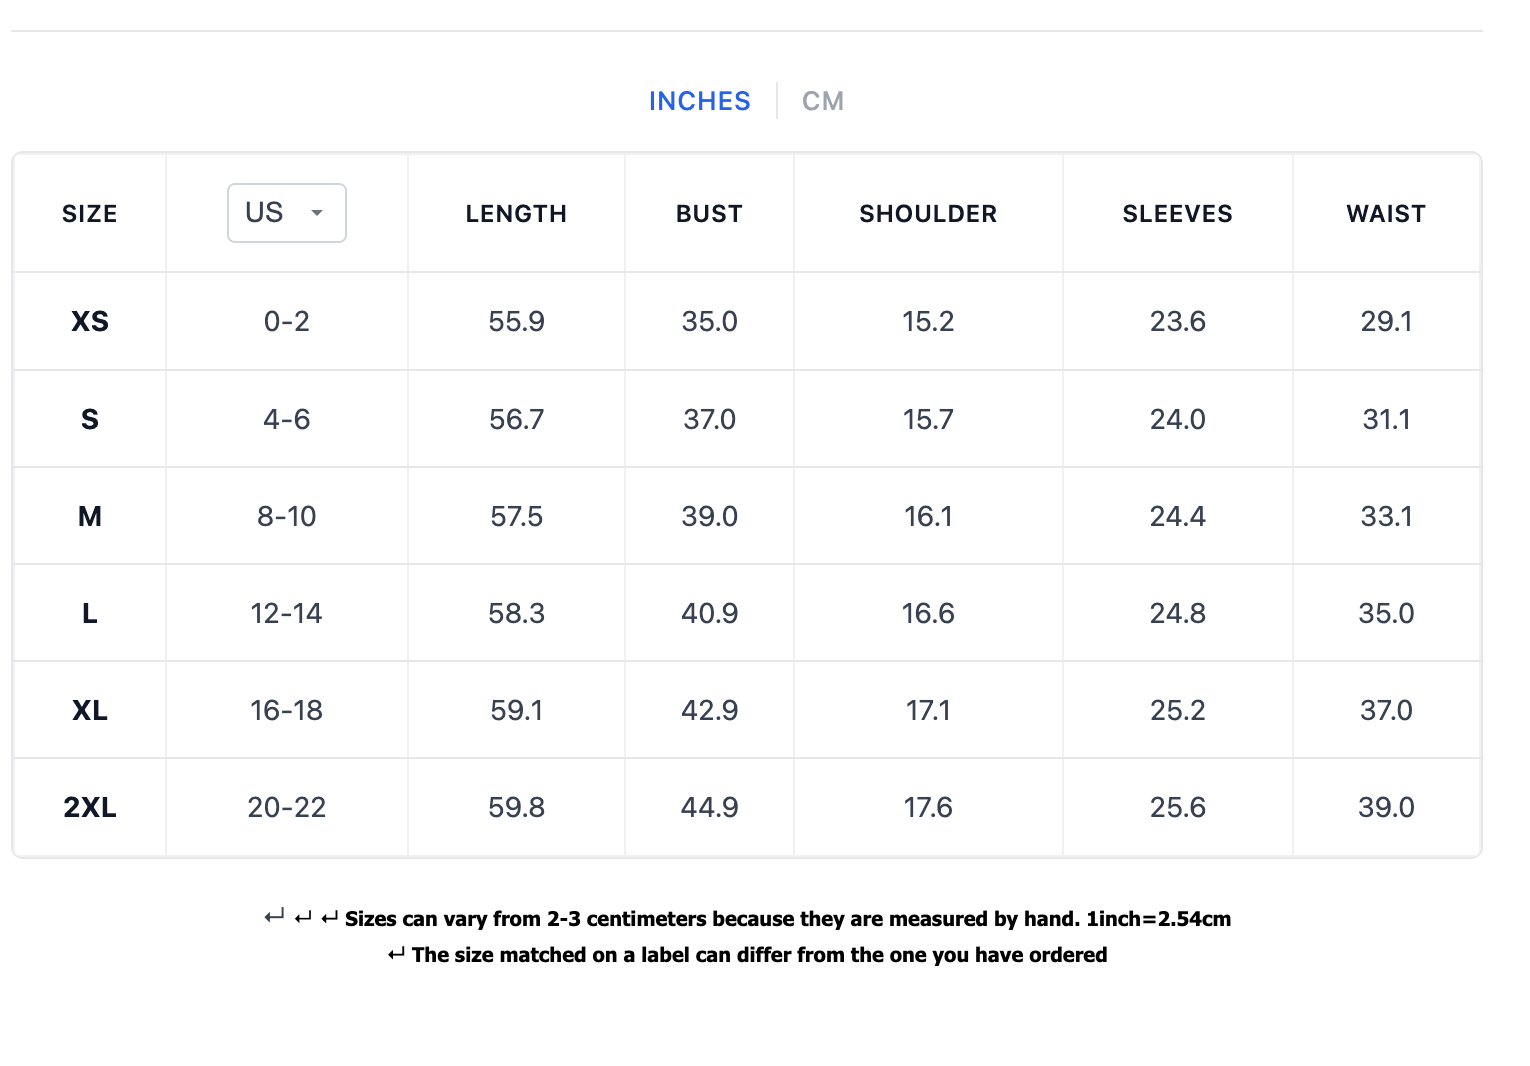Click the SIZE column header
Image resolution: width=1530 pixels, height=1066 pixels.
click(x=90, y=214)
